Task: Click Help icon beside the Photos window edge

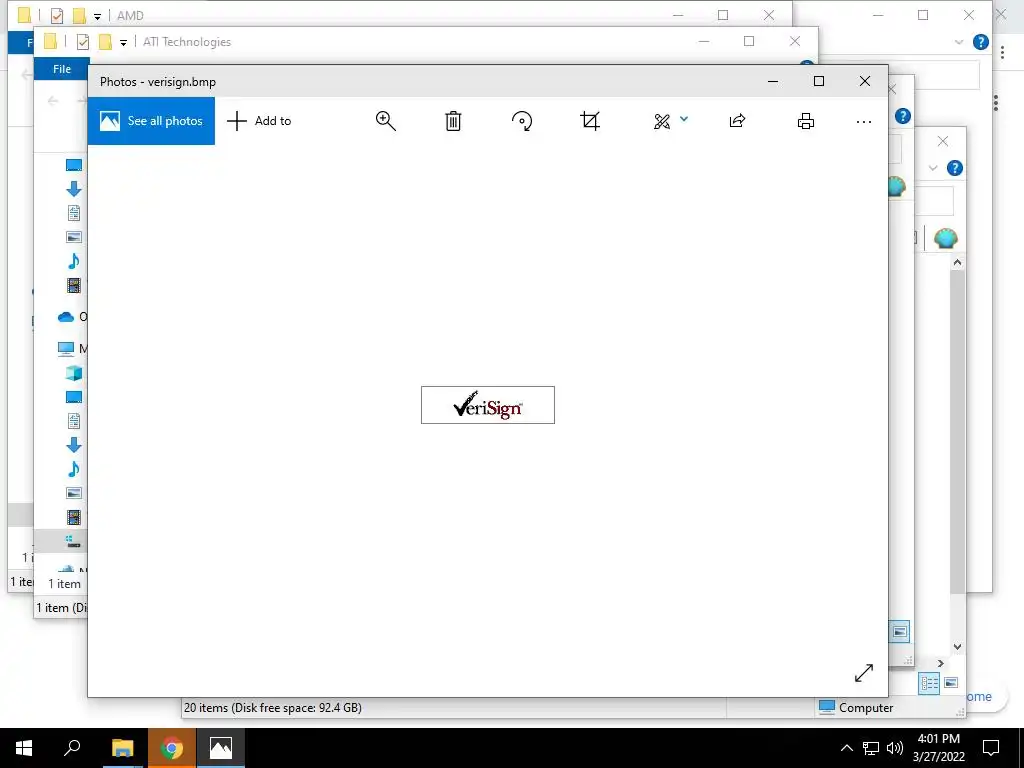Action: (903, 116)
